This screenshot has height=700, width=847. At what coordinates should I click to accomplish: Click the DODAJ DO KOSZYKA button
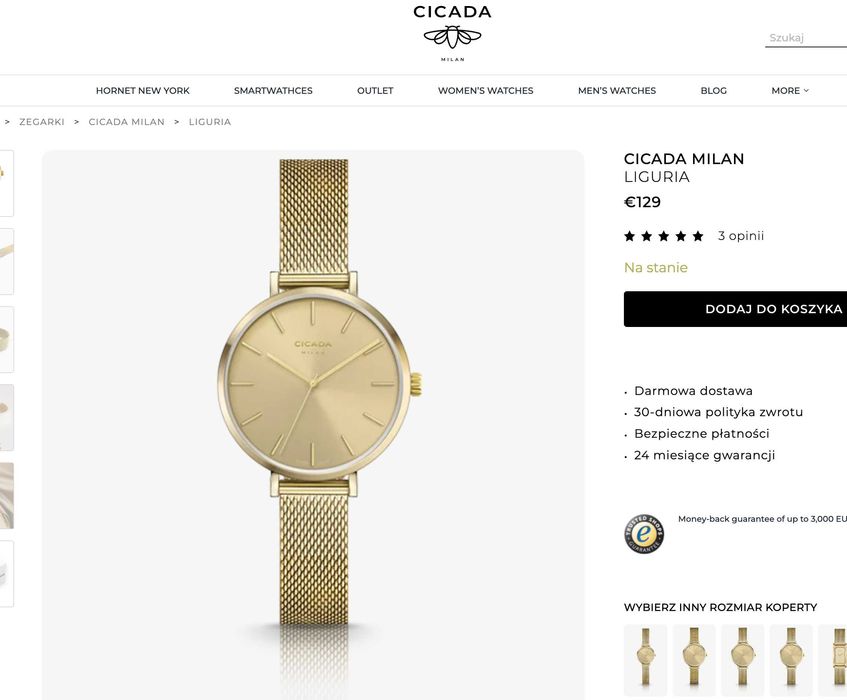click(735, 309)
